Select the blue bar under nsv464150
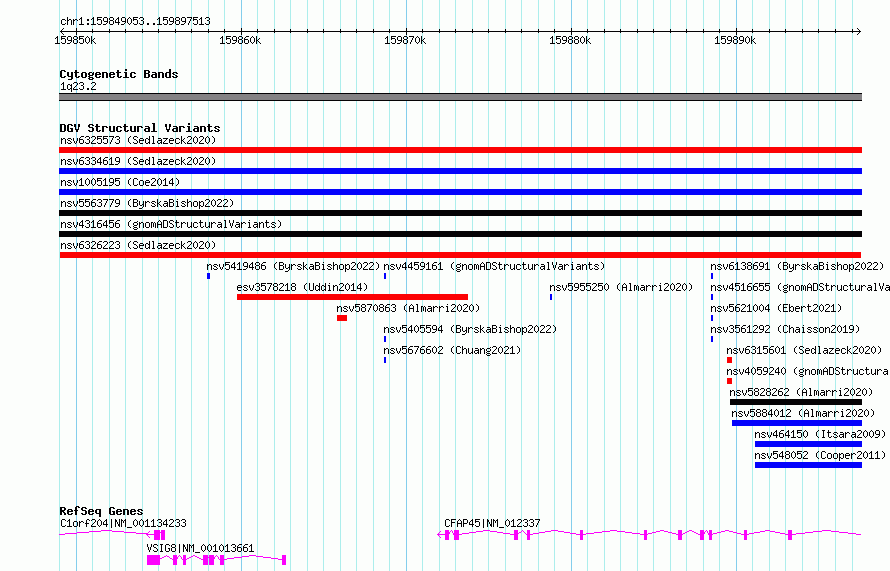Image resolution: width=890 pixels, height=571 pixels. pos(808,444)
